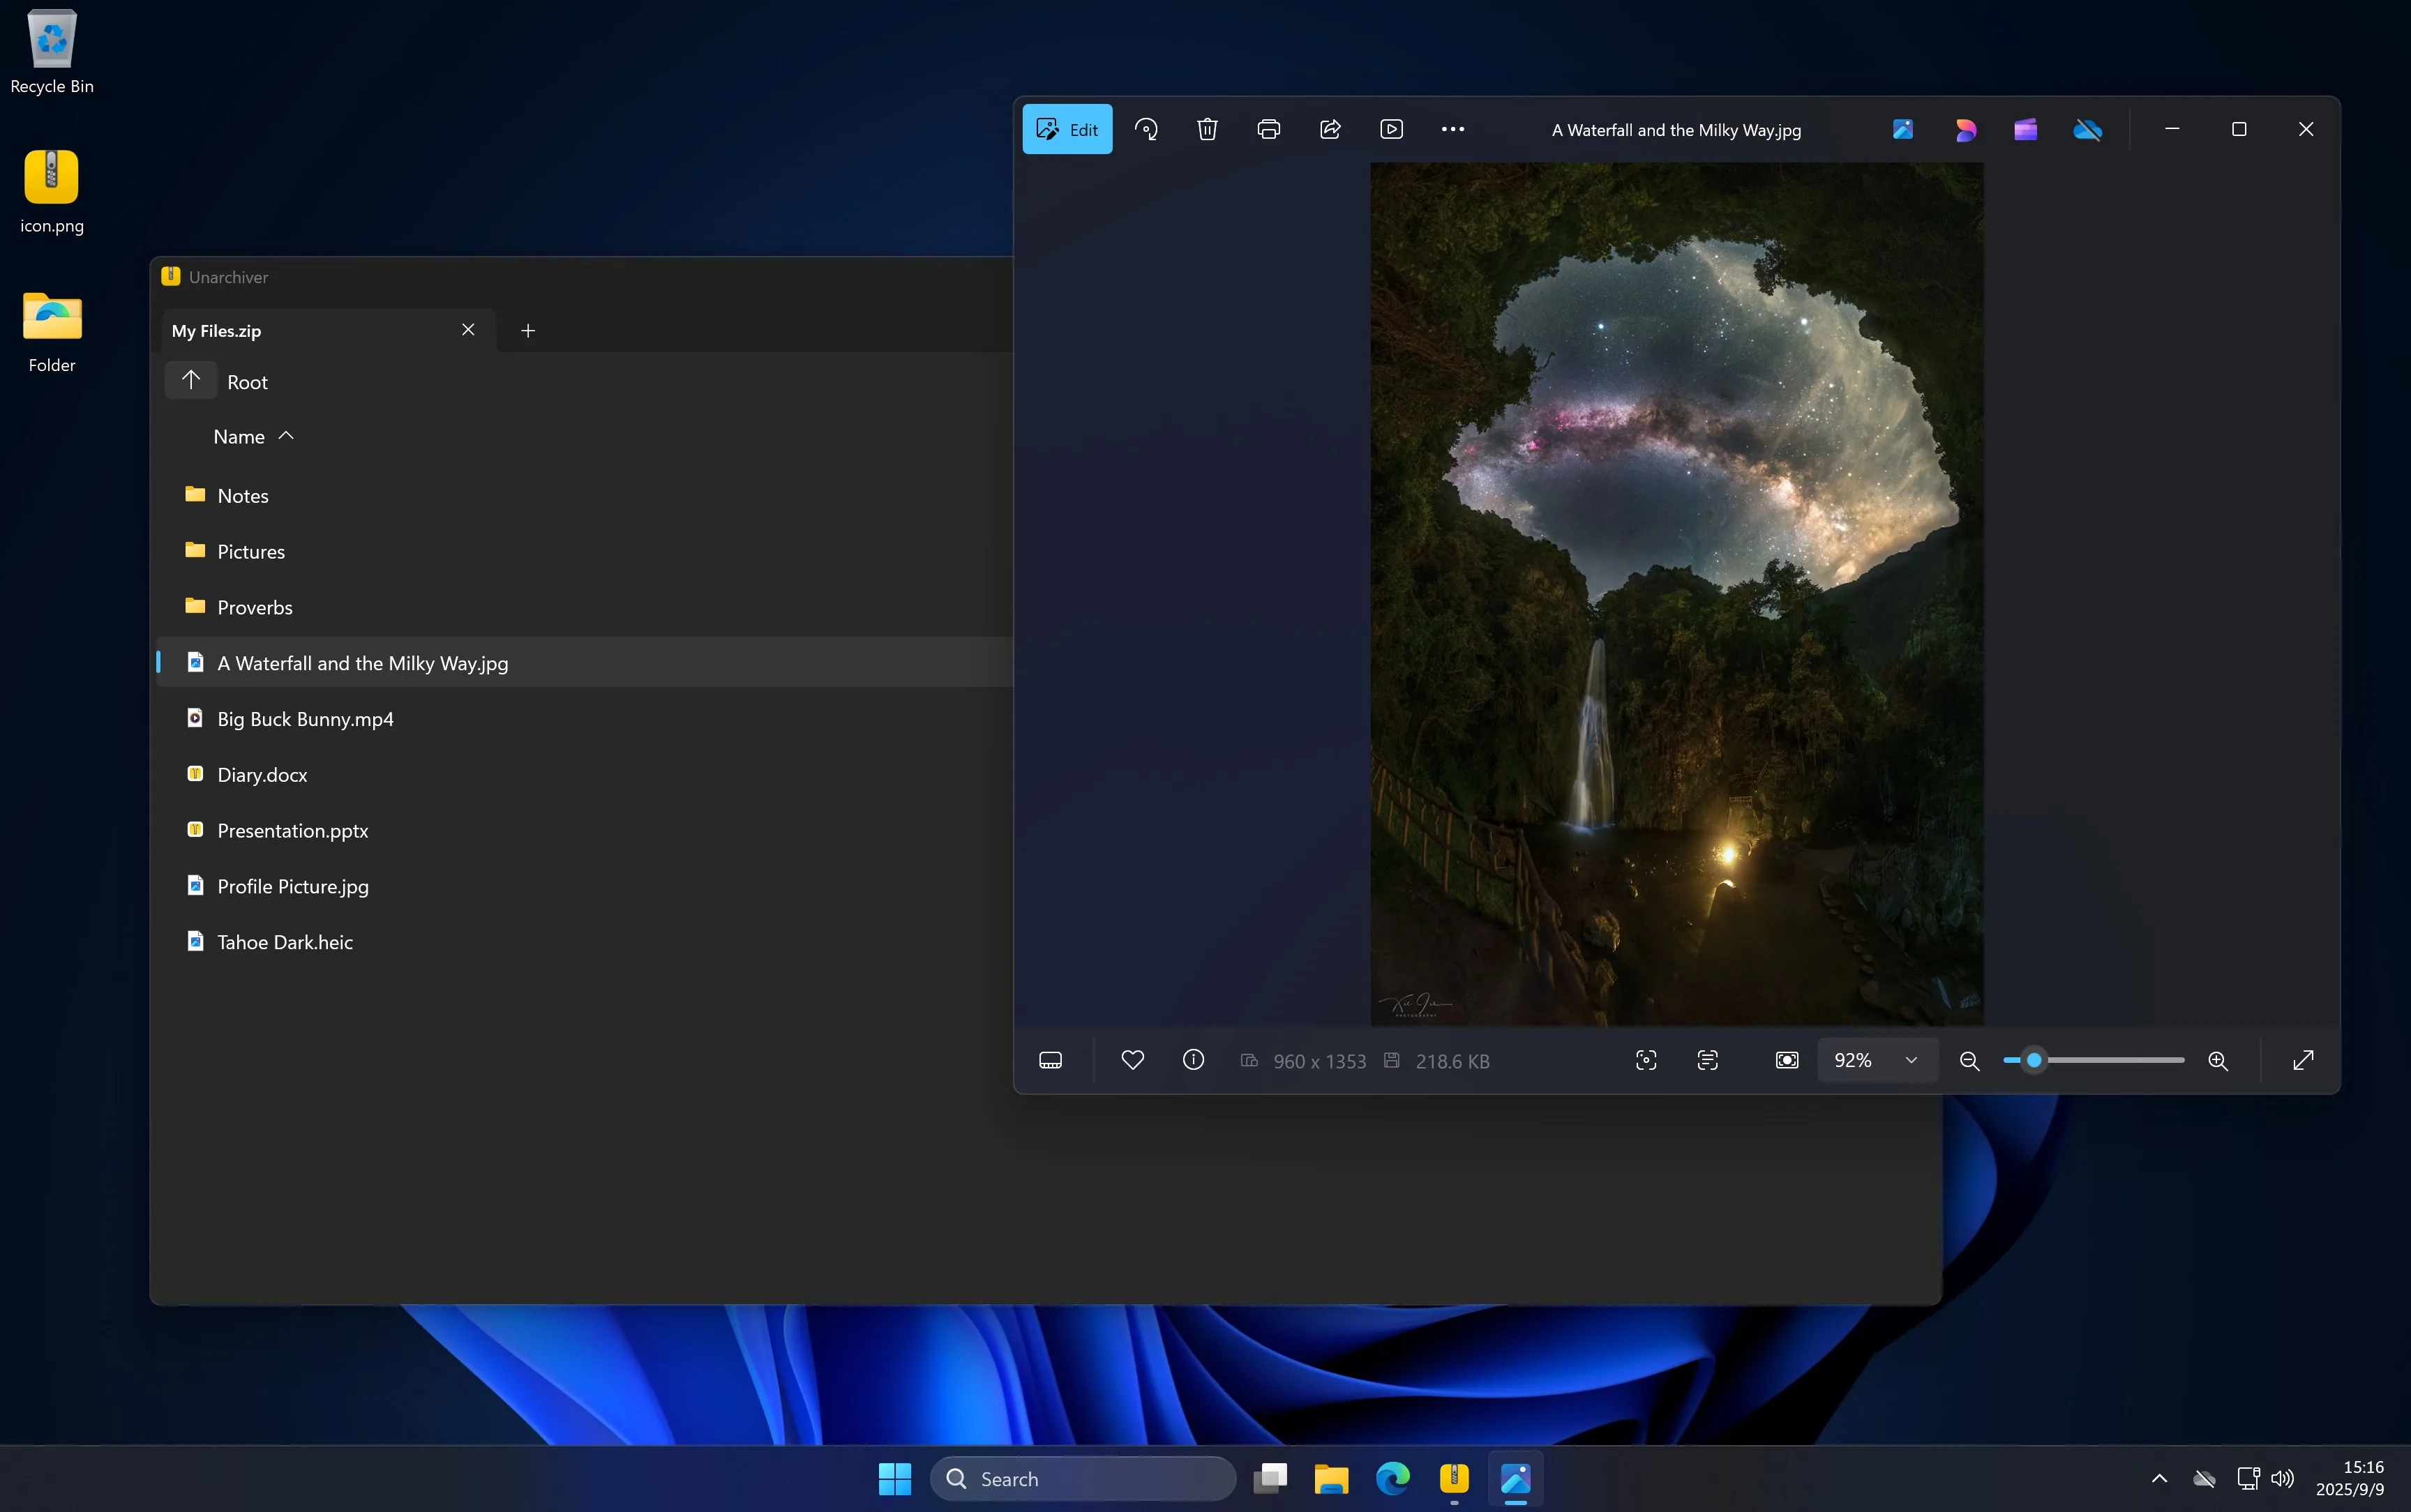Screen dimensions: 2411x1512
Task: Favorite the photo with heart icon
Action: pyautogui.click(x=1132, y=1060)
